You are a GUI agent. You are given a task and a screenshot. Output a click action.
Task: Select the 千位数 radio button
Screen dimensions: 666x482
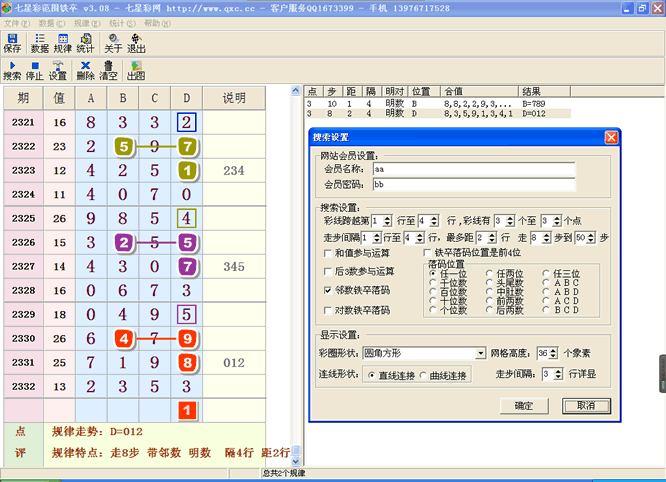pos(432,282)
